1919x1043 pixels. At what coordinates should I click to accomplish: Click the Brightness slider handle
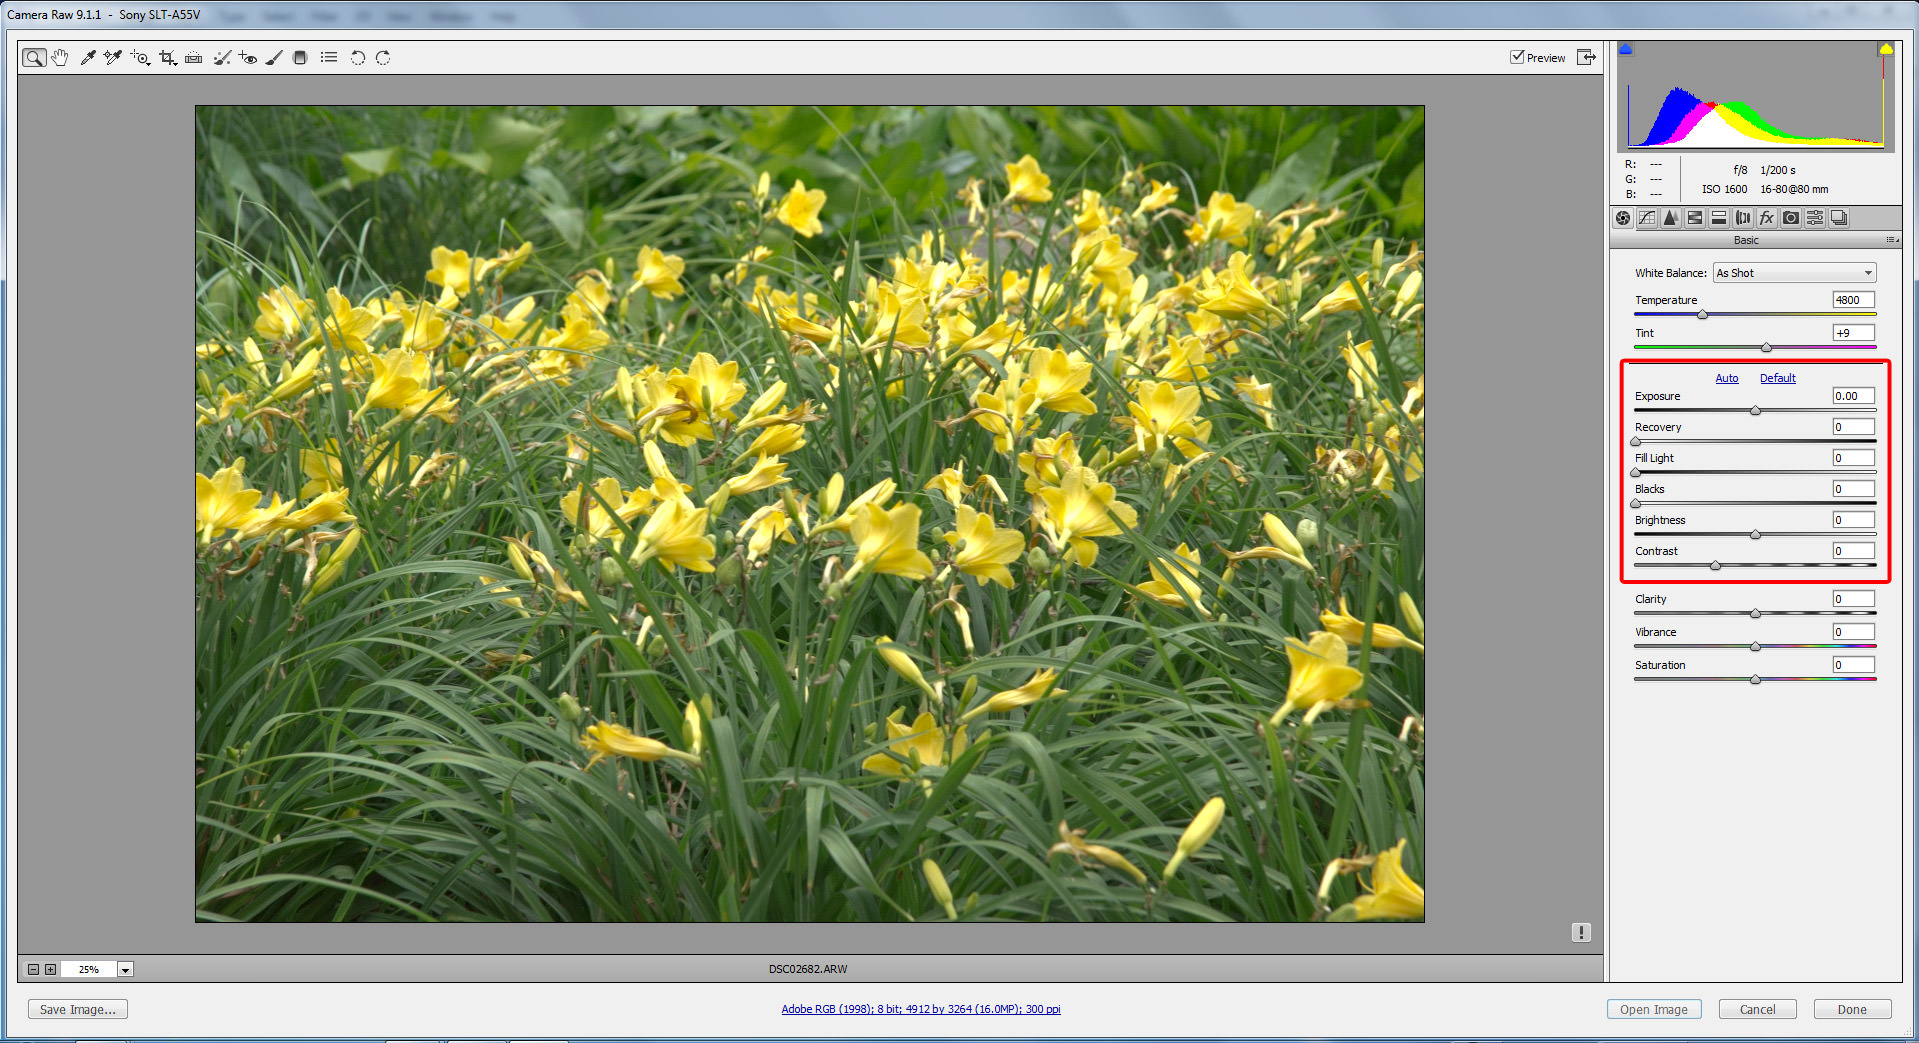(x=1755, y=535)
